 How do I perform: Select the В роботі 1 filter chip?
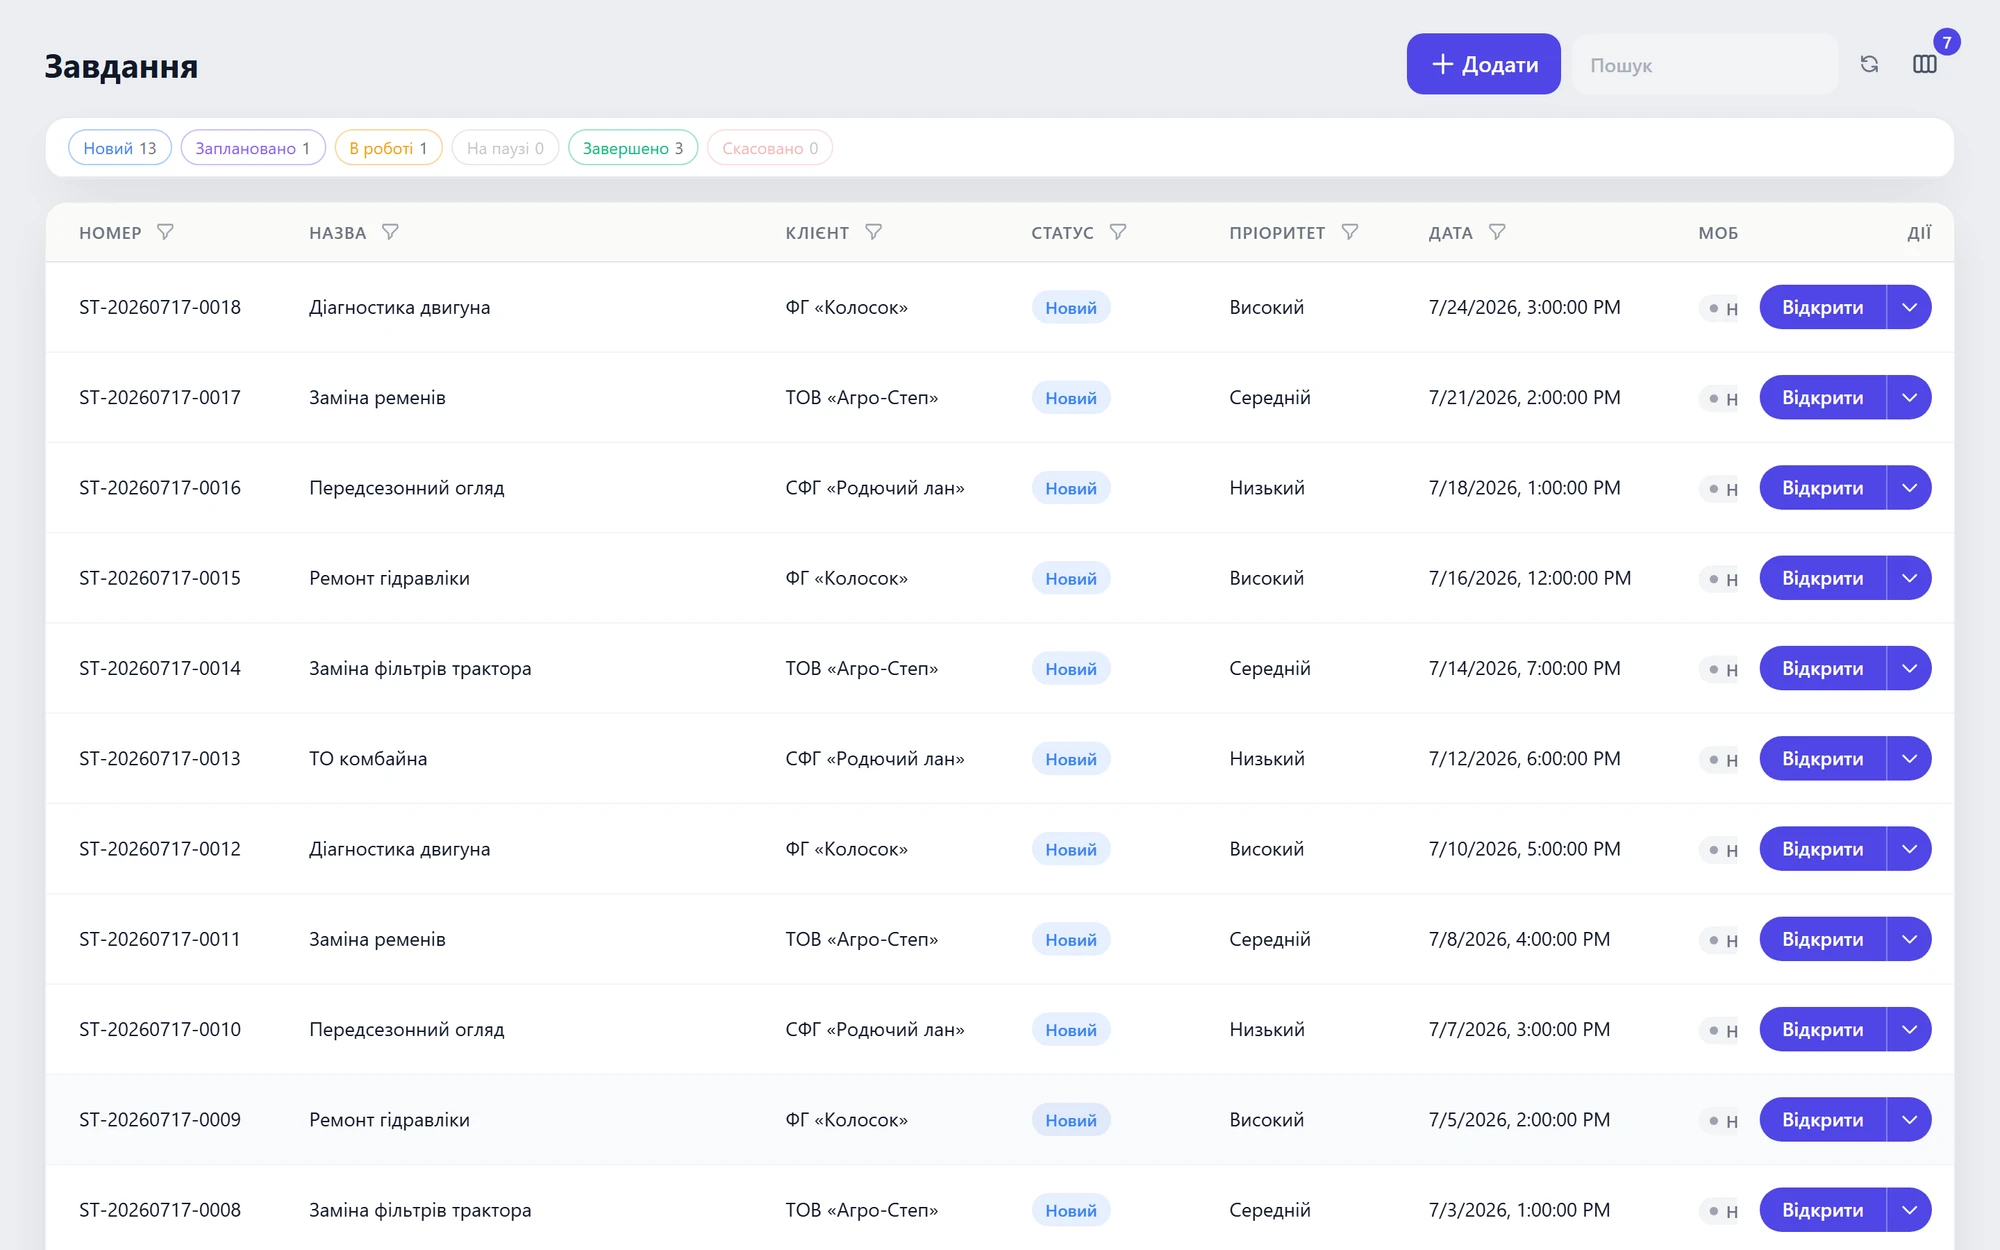[388, 148]
